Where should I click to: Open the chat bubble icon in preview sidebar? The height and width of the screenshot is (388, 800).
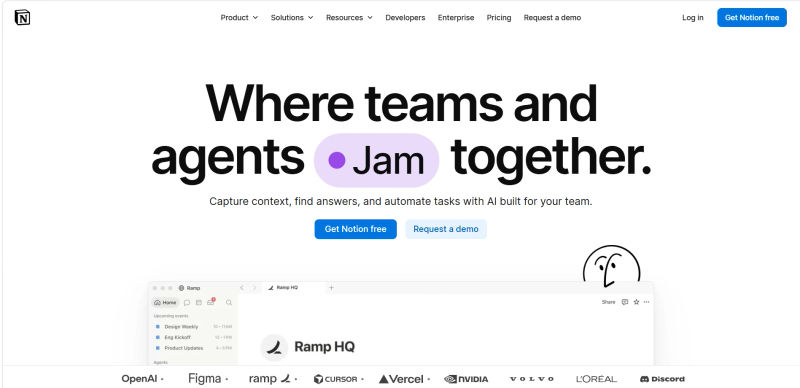point(187,303)
